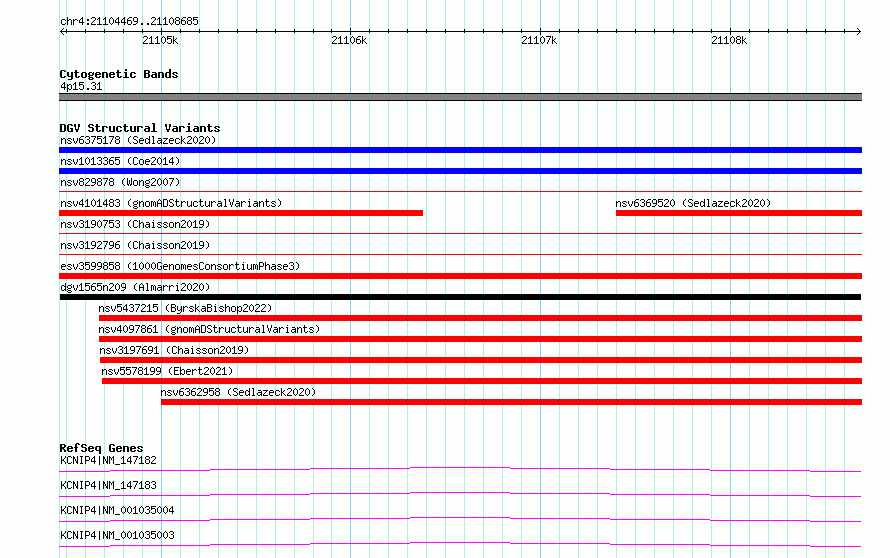Viewport: 890px width, 558px height.
Task: Click the red bar for nsv4101483
Action: point(241,213)
